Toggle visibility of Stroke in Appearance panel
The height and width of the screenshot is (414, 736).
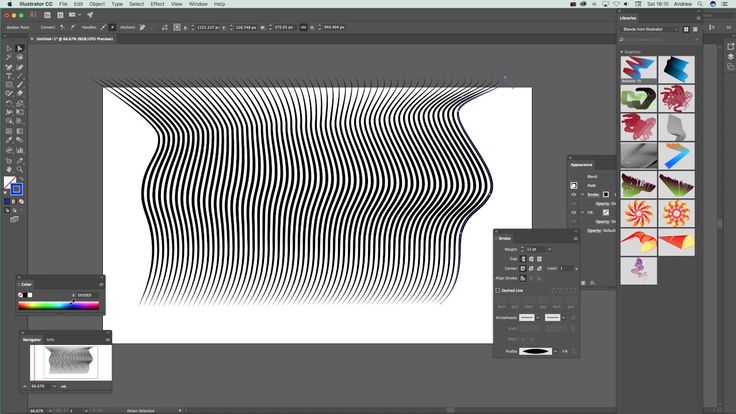click(x=574, y=194)
